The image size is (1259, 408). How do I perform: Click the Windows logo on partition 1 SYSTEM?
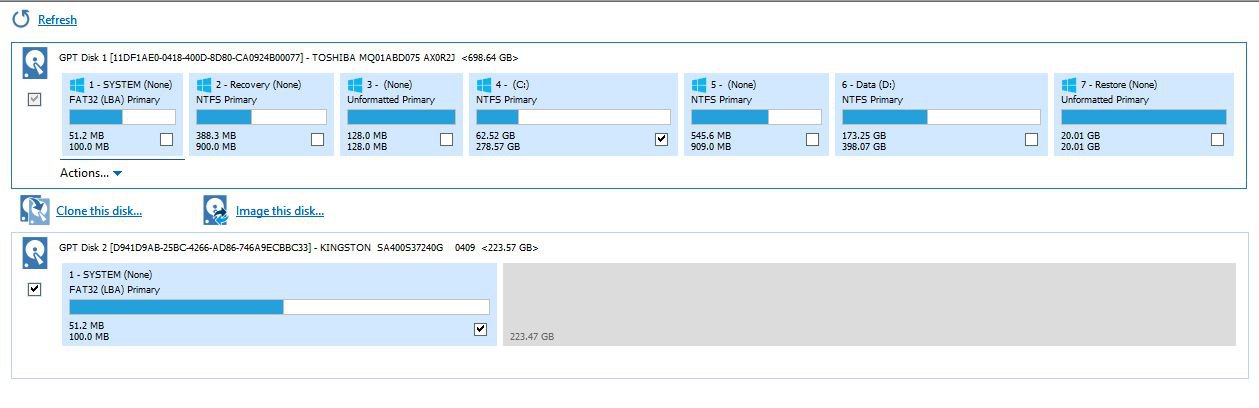tap(77, 85)
